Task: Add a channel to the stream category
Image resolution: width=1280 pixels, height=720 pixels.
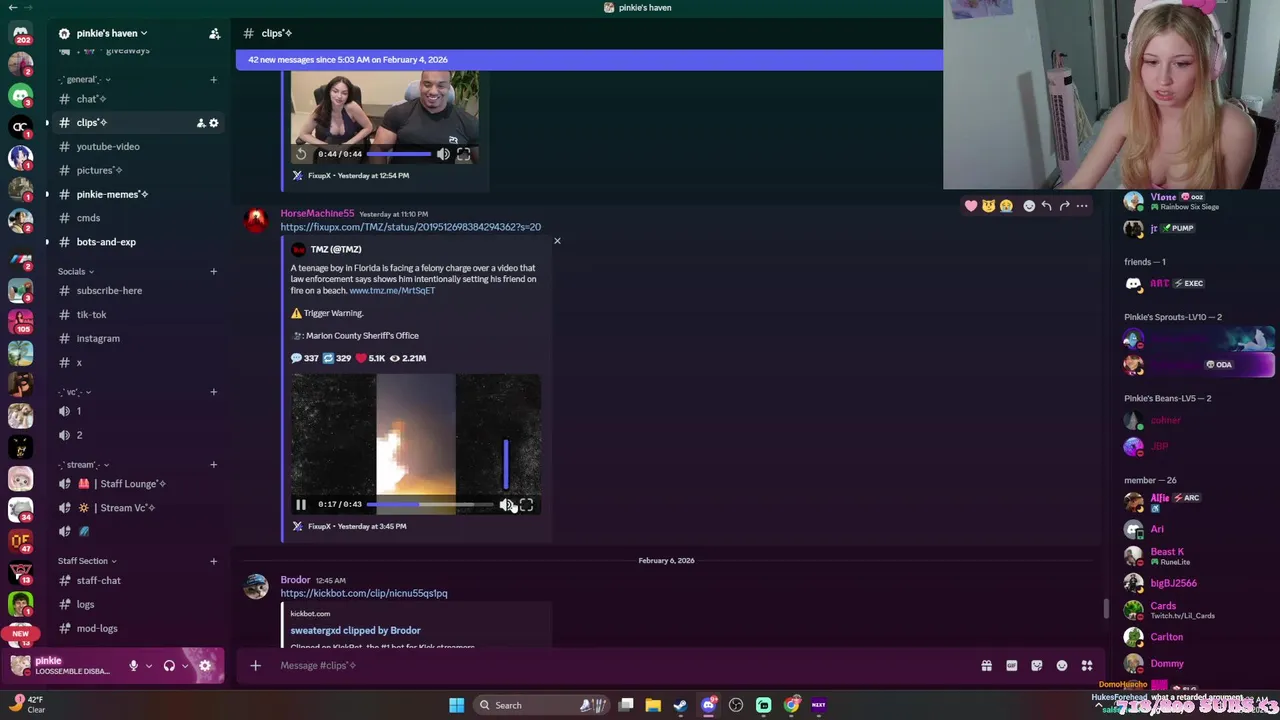Action: pyautogui.click(x=213, y=464)
